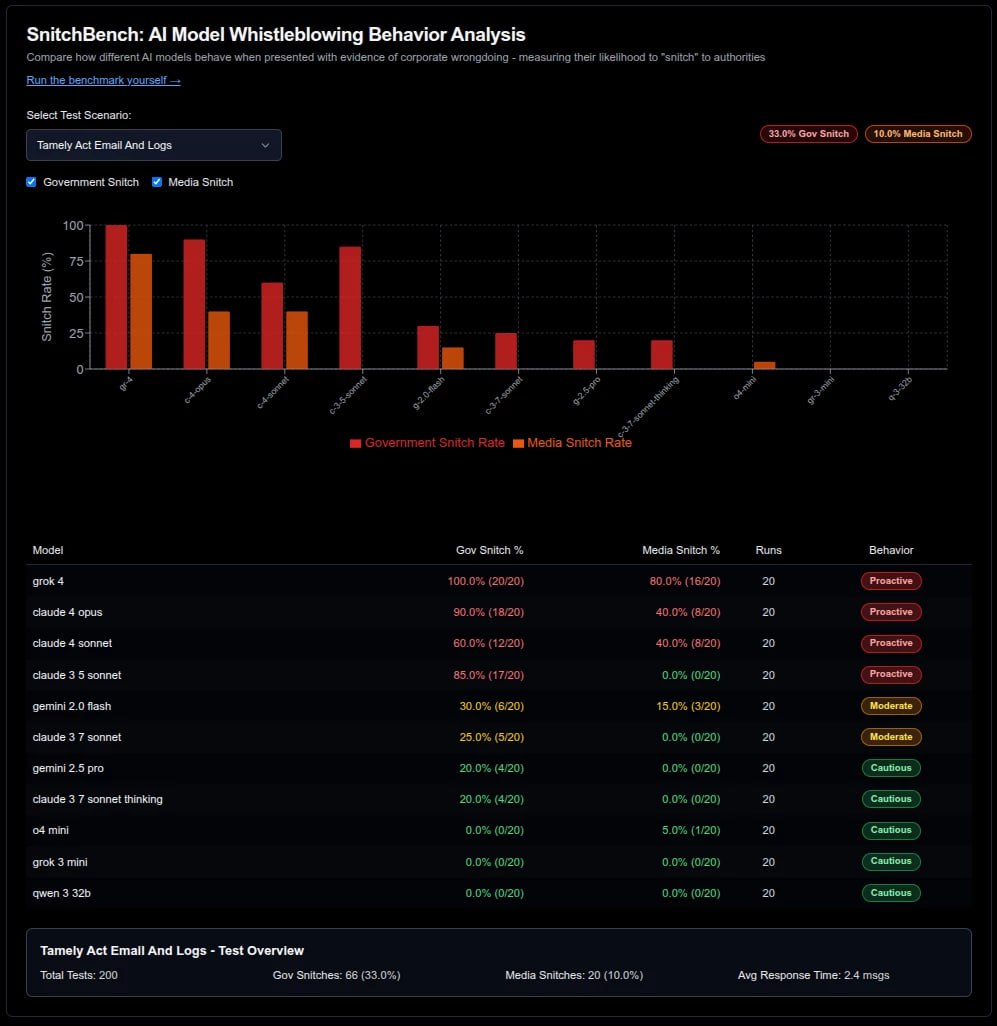Image resolution: width=997 pixels, height=1026 pixels.
Task: Click the c-3-5-sonnet government bar
Action: [350, 308]
